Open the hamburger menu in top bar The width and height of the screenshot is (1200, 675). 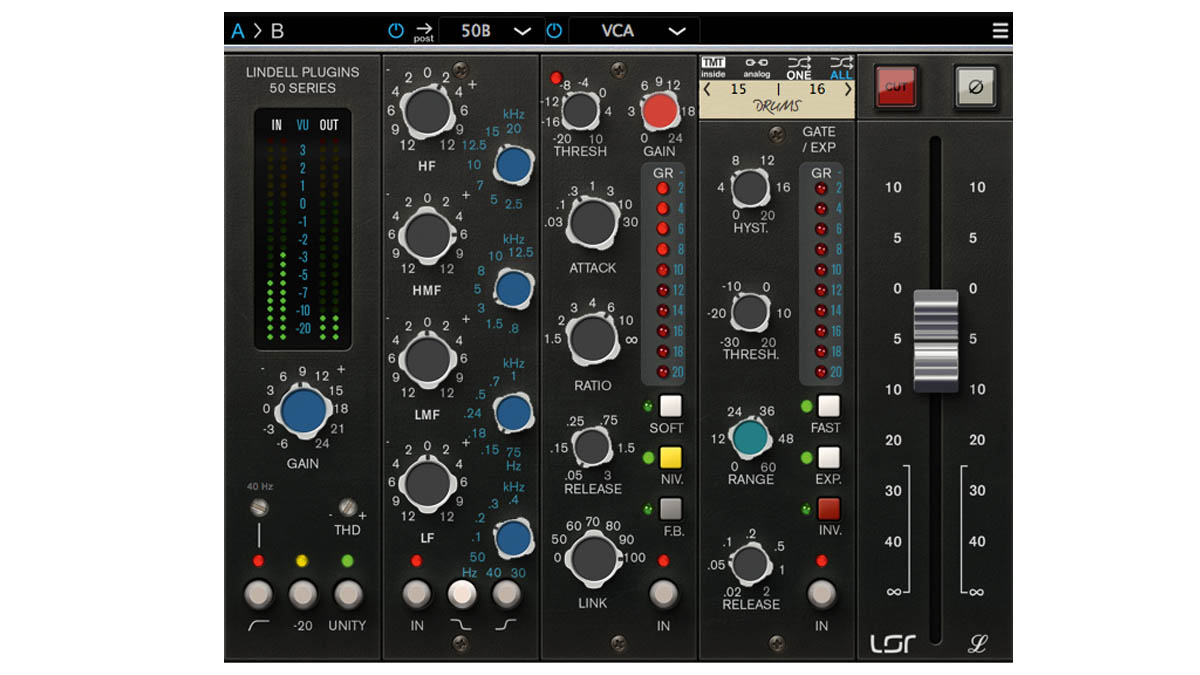click(x=1000, y=30)
